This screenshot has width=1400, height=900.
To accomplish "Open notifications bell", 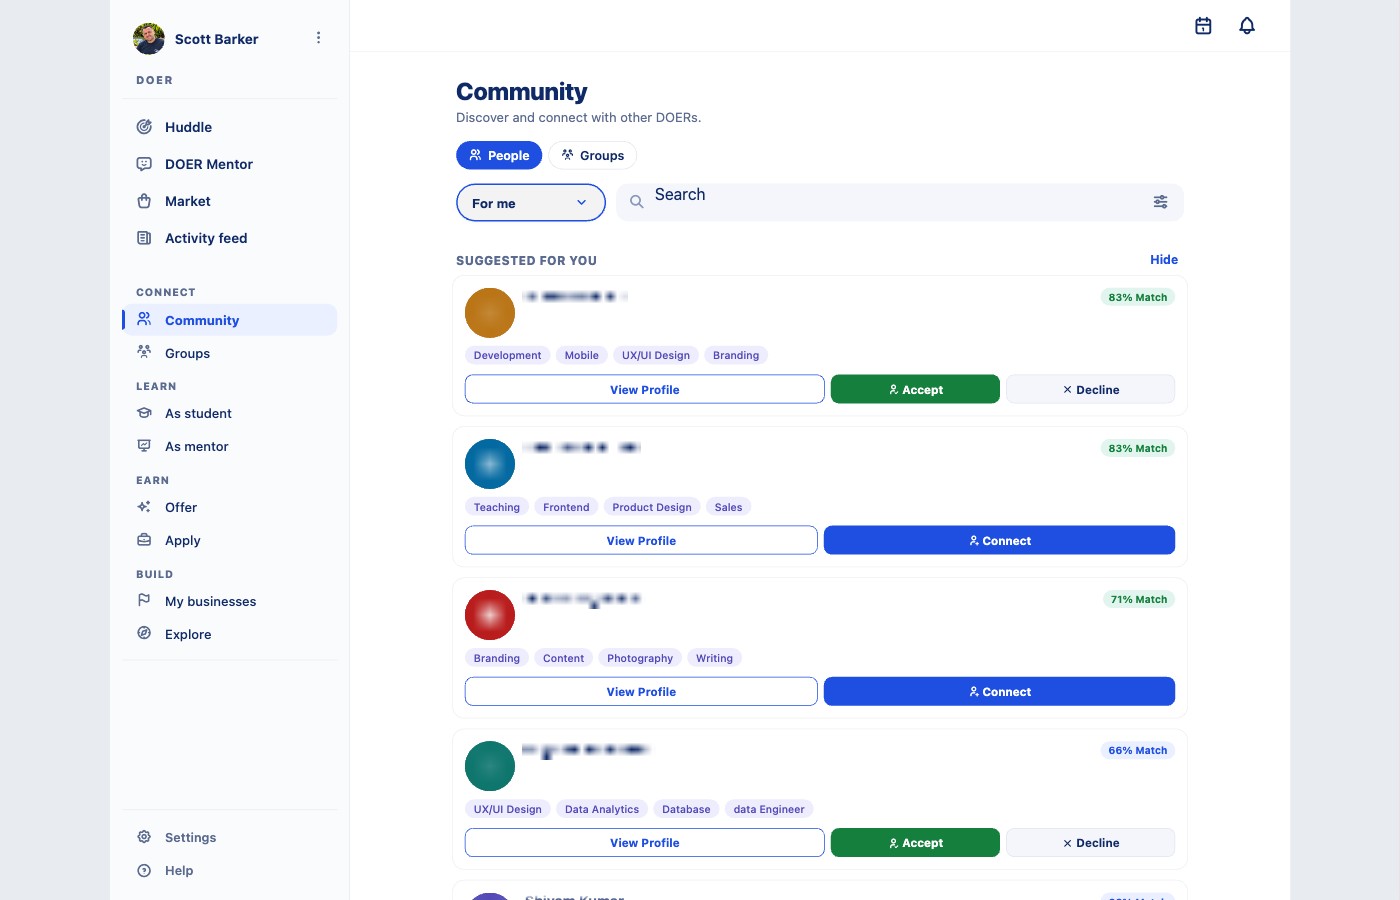I will coord(1247,26).
